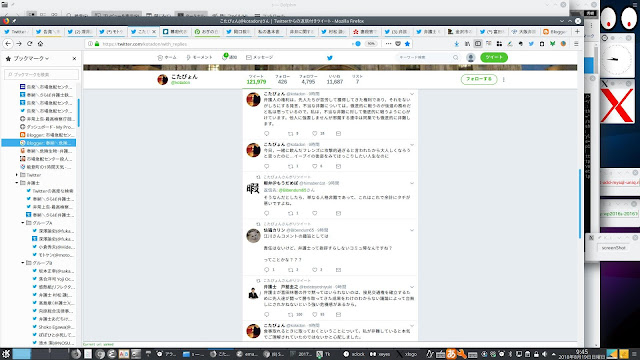Like the tweet with 93 likes
The image size is (640, 360).
[315, 314]
